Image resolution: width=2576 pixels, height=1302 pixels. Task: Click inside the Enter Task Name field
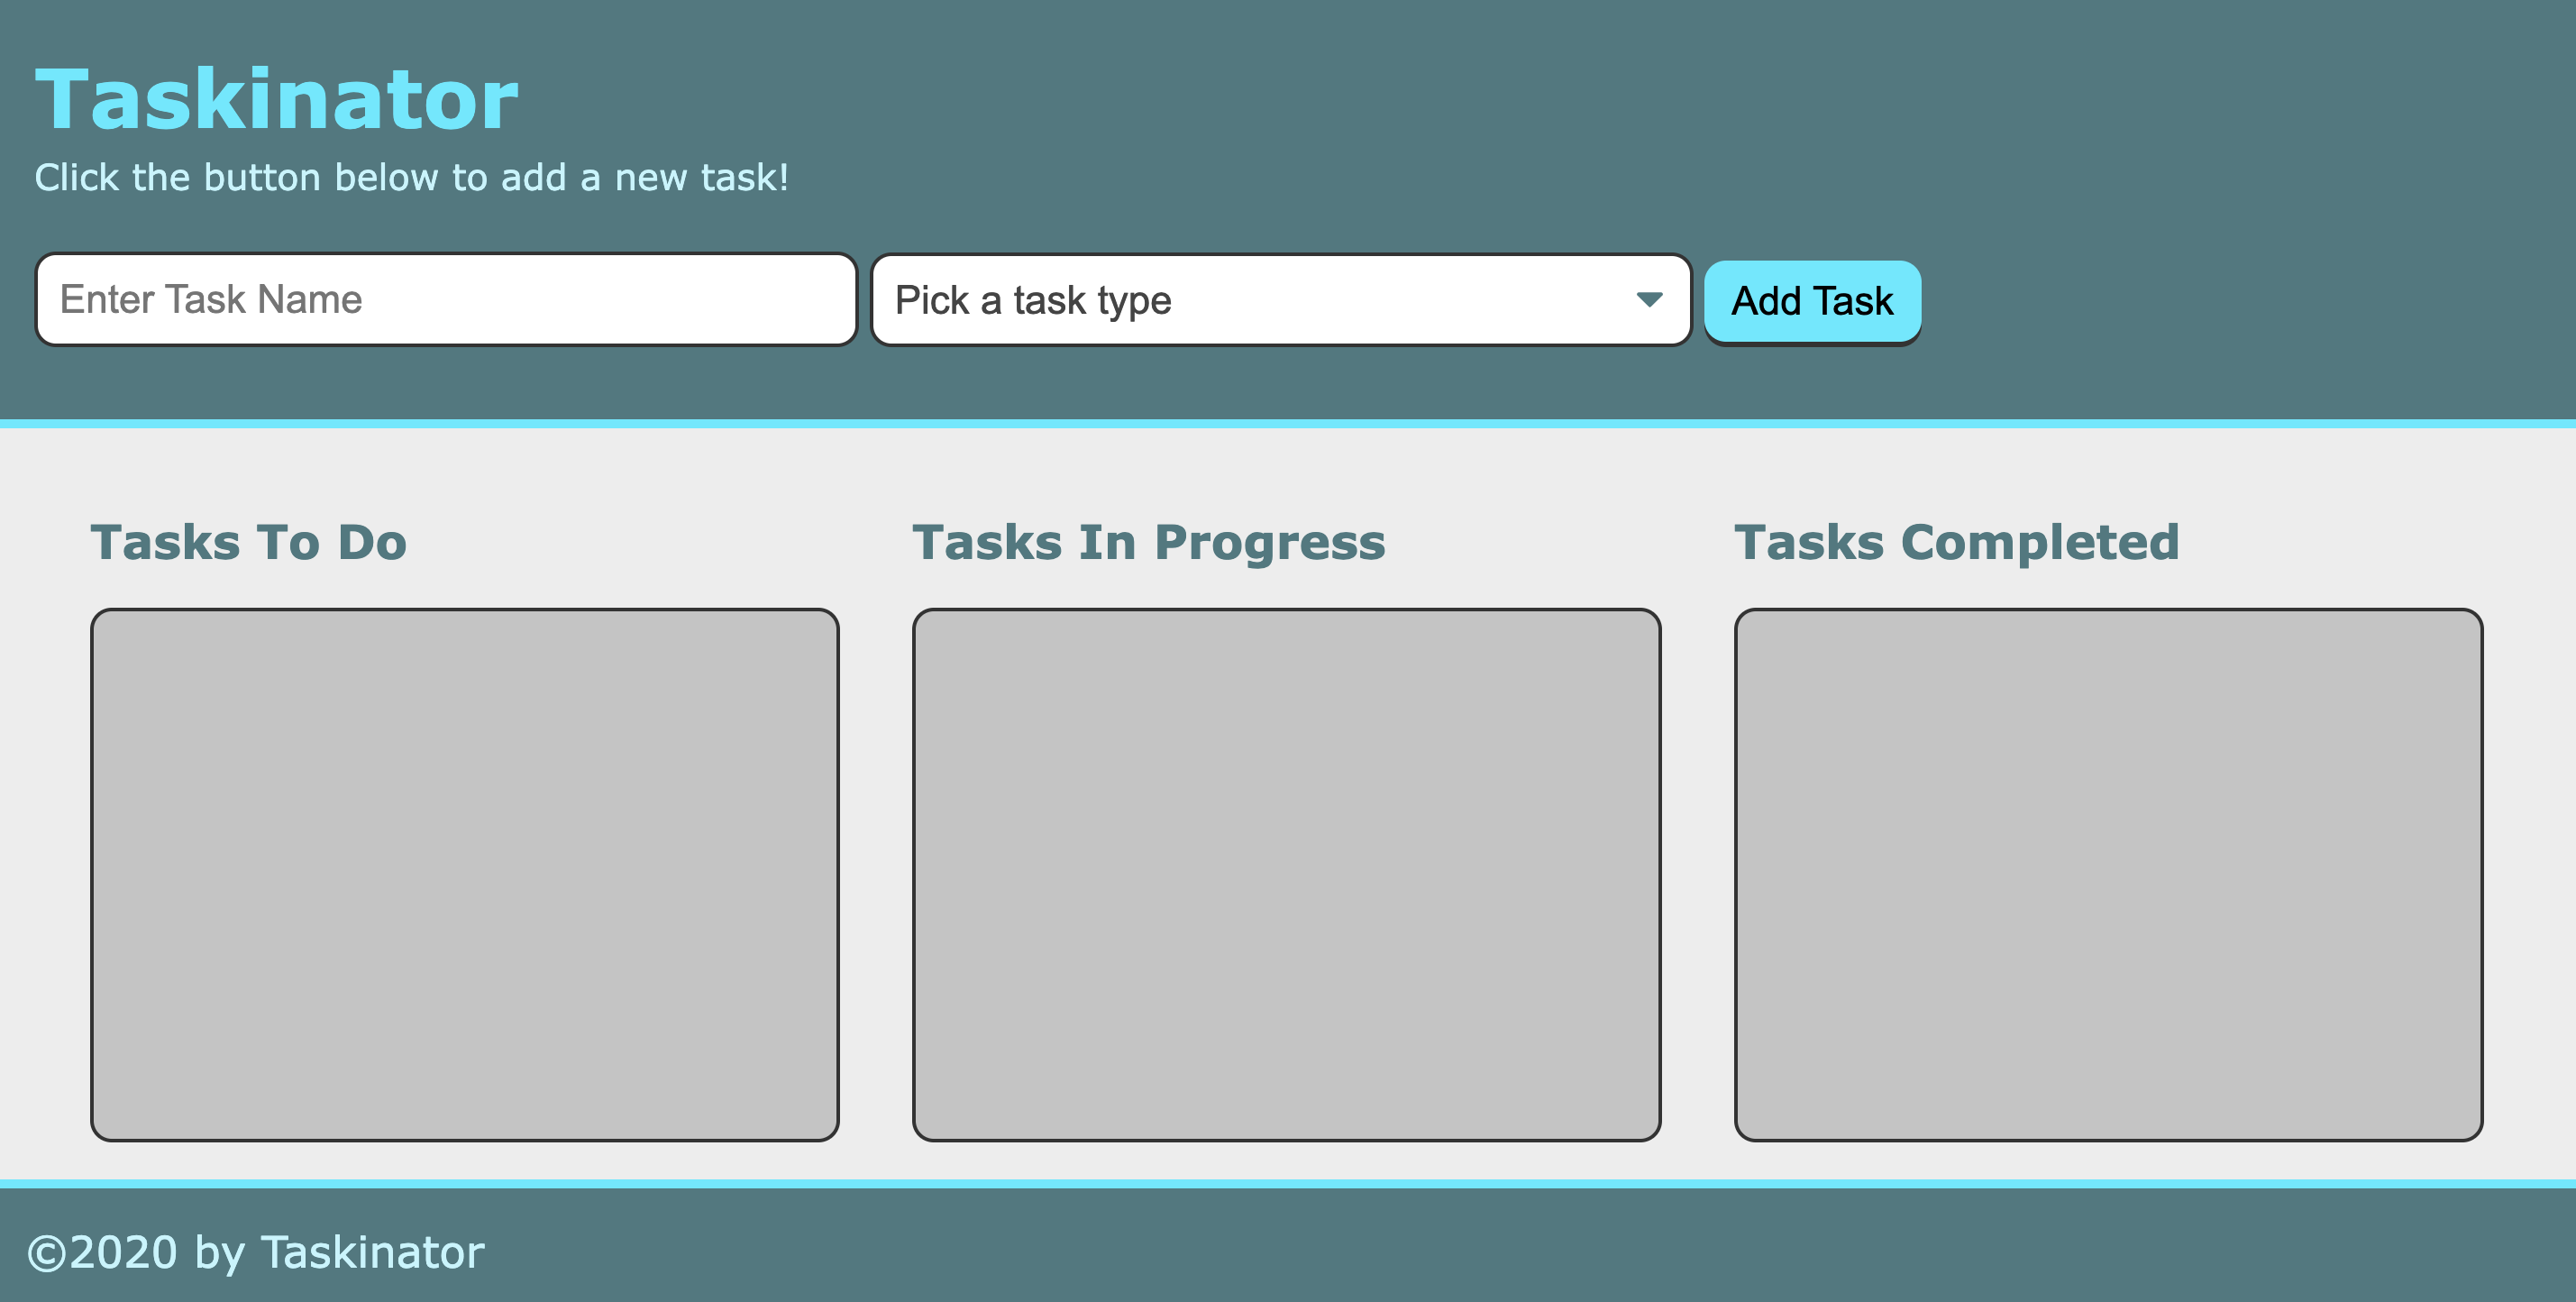pos(446,299)
